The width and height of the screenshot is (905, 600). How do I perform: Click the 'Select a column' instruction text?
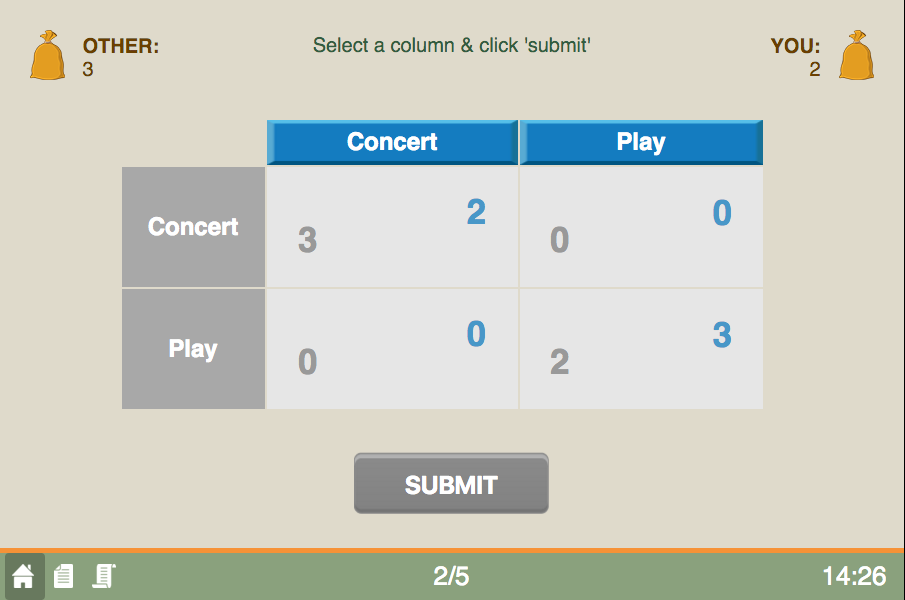[x=451, y=45]
